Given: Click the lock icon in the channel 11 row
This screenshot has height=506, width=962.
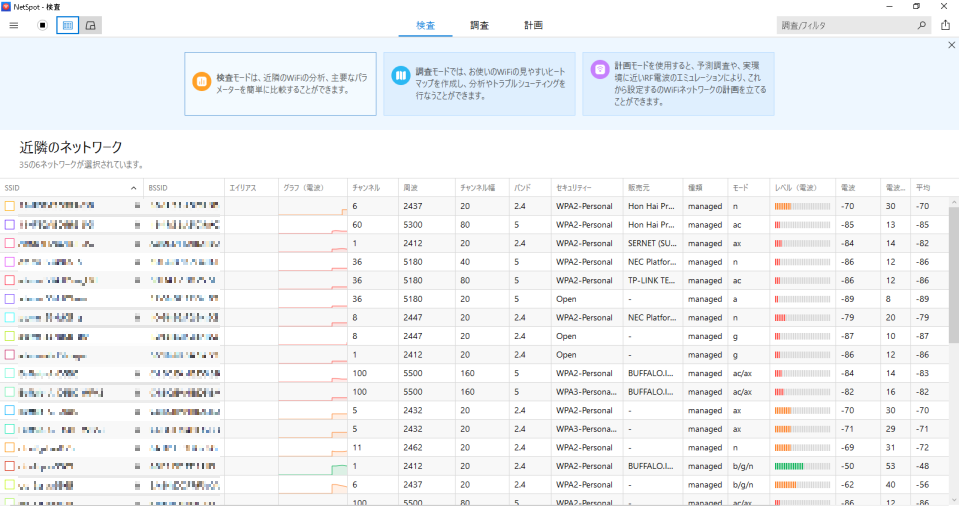Looking at the screenshot, I should tap(137, 448).
